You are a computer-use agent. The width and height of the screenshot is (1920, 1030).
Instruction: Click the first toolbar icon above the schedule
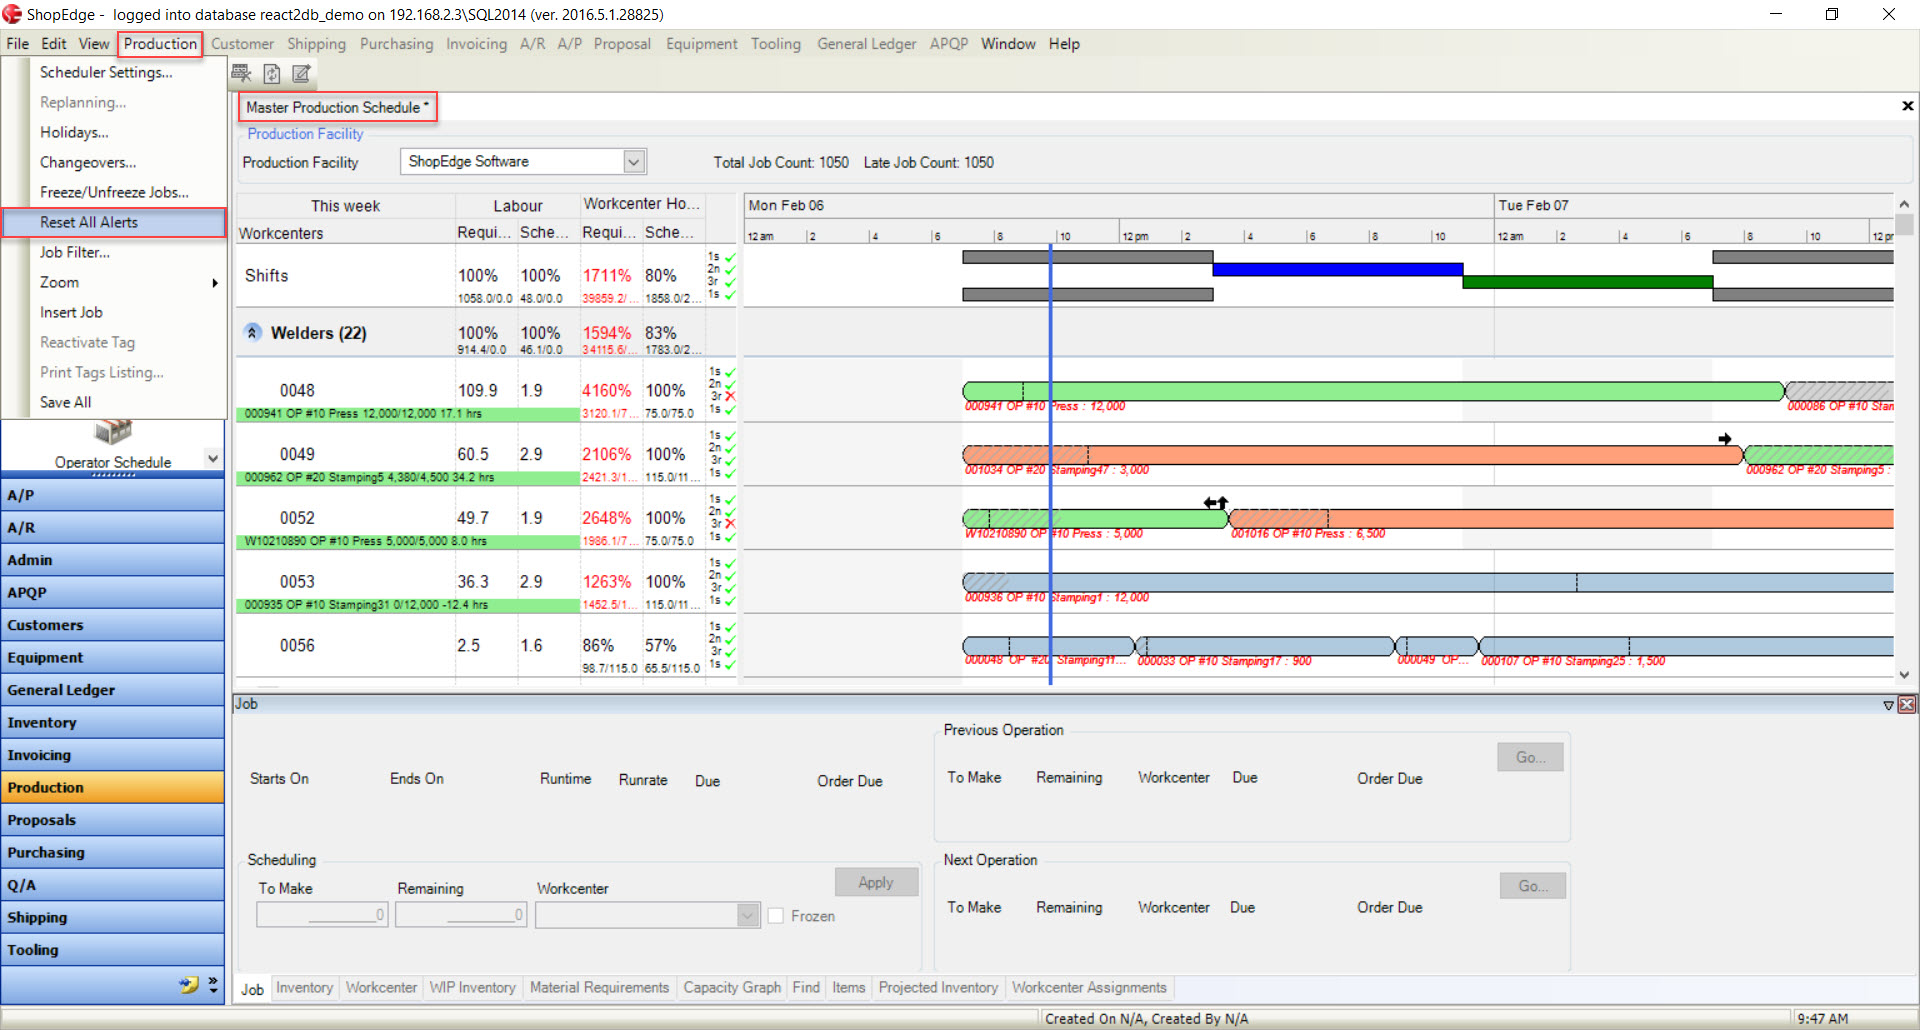(241, 73)
